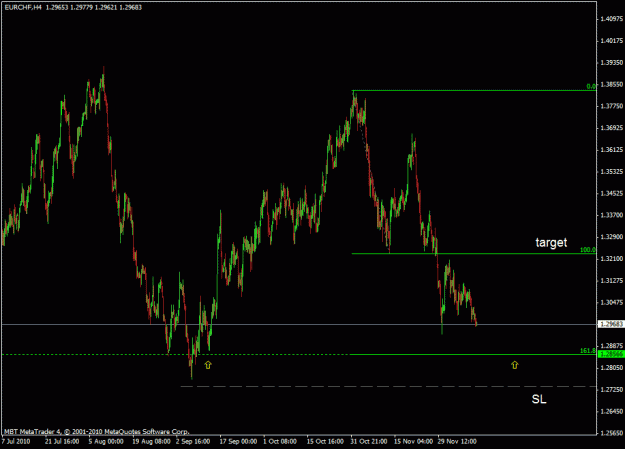The height and width of the screenshot is (449, 625).
Task: Click the 1.28875 price axis label
Action: 612,346
